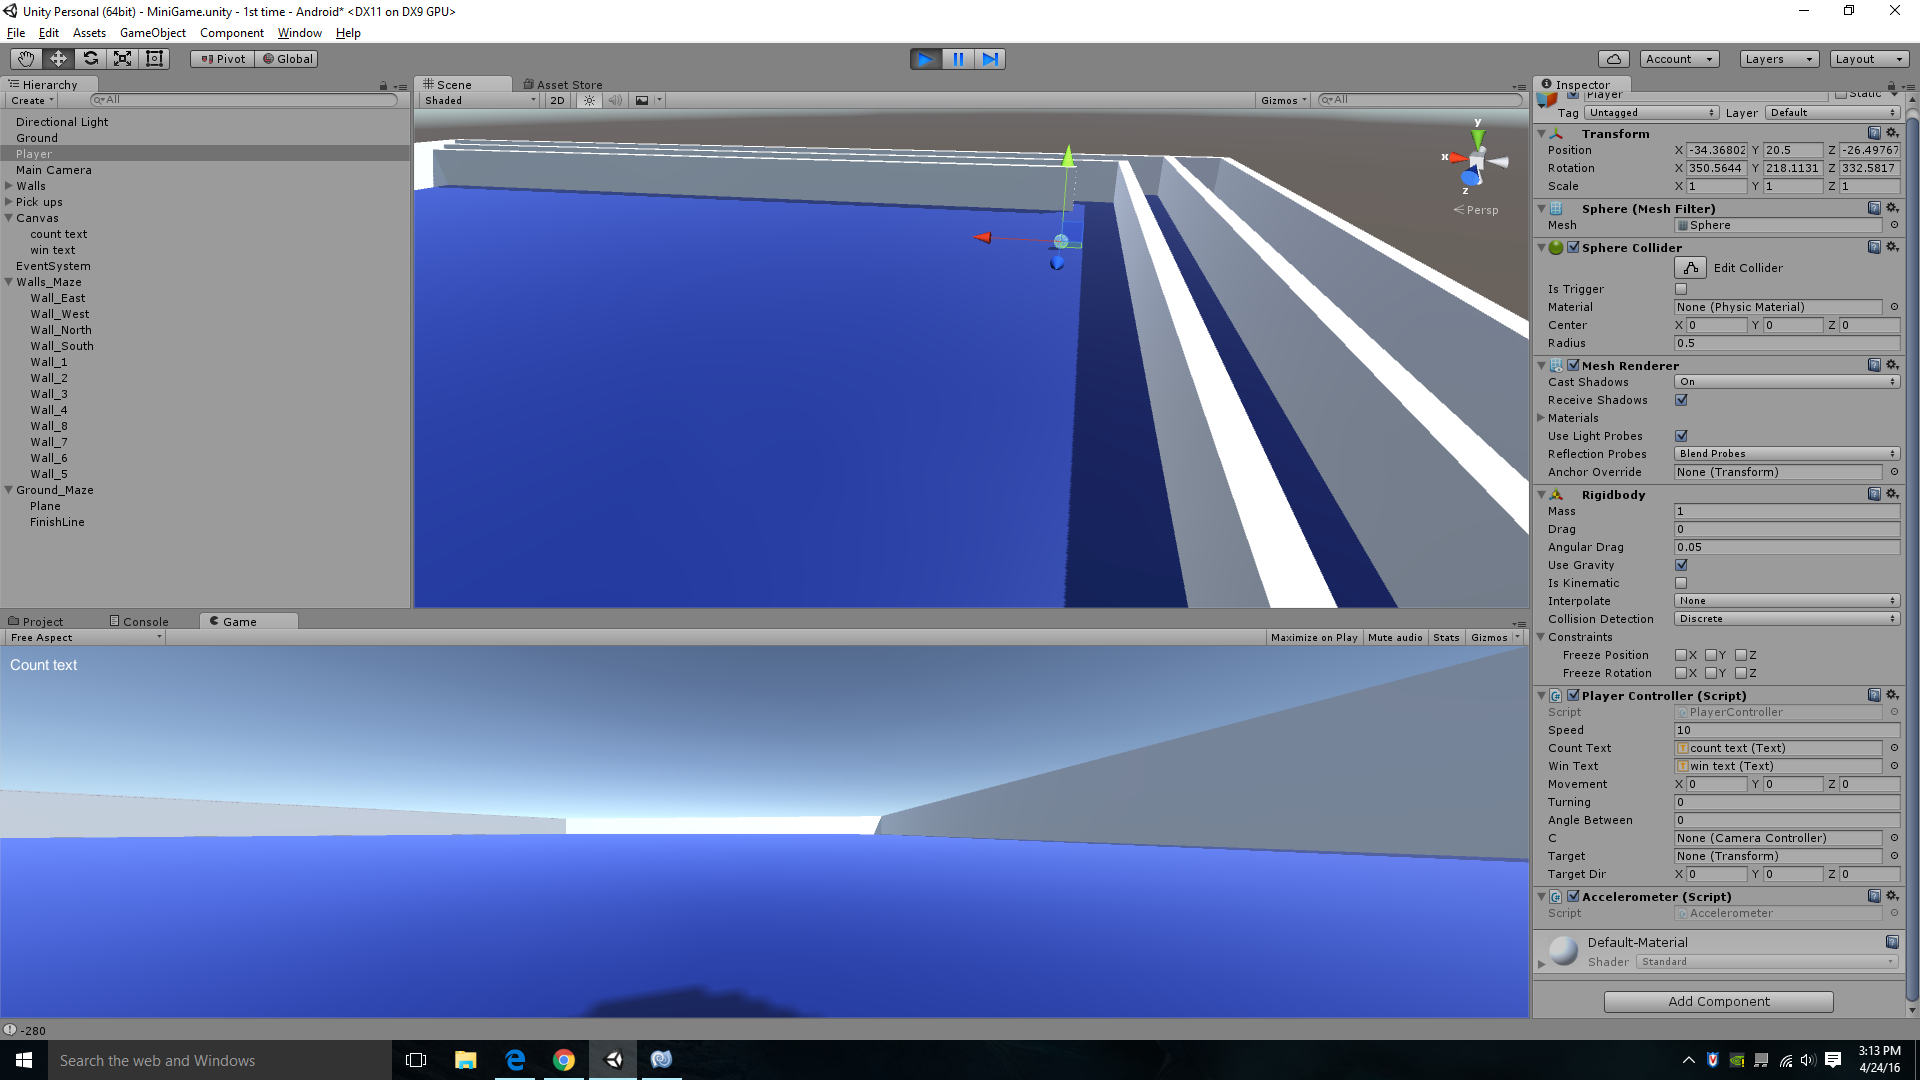Select the FinishLine hierarchy object

point(57,522)
